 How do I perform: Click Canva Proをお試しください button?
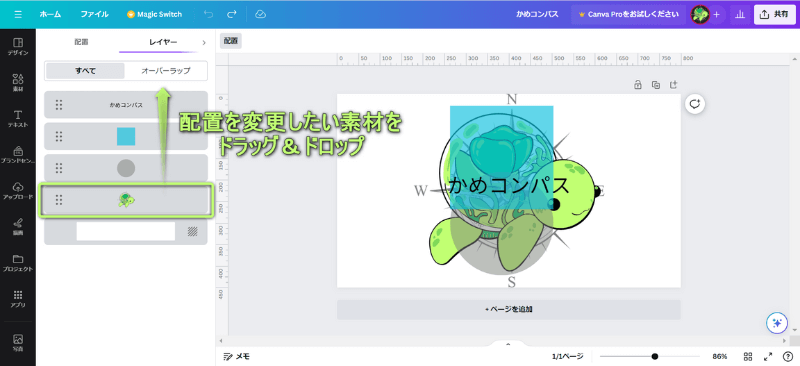tap(628, 14)
